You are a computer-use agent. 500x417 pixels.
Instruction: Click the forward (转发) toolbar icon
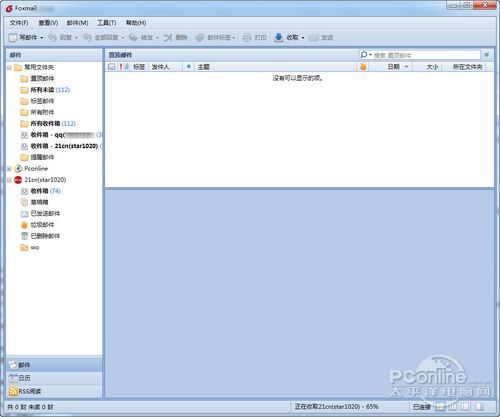click(x=133, y=38)
